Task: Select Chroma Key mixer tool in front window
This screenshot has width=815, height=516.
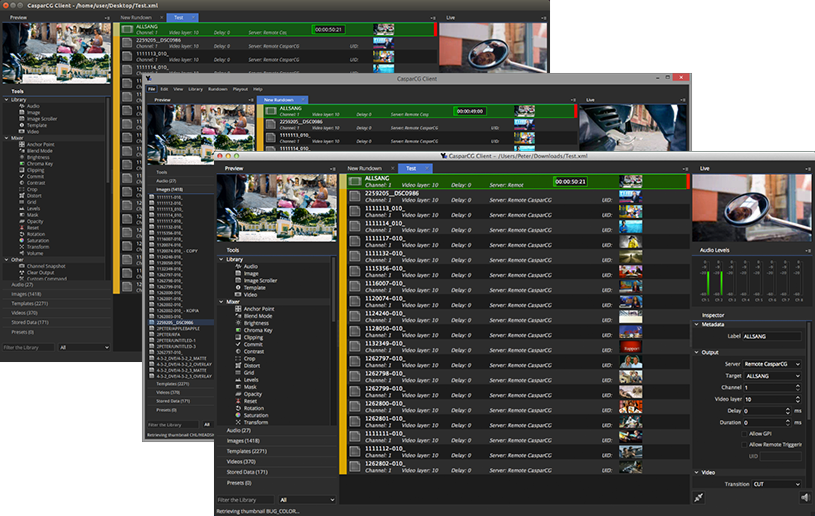Action: 254,330
